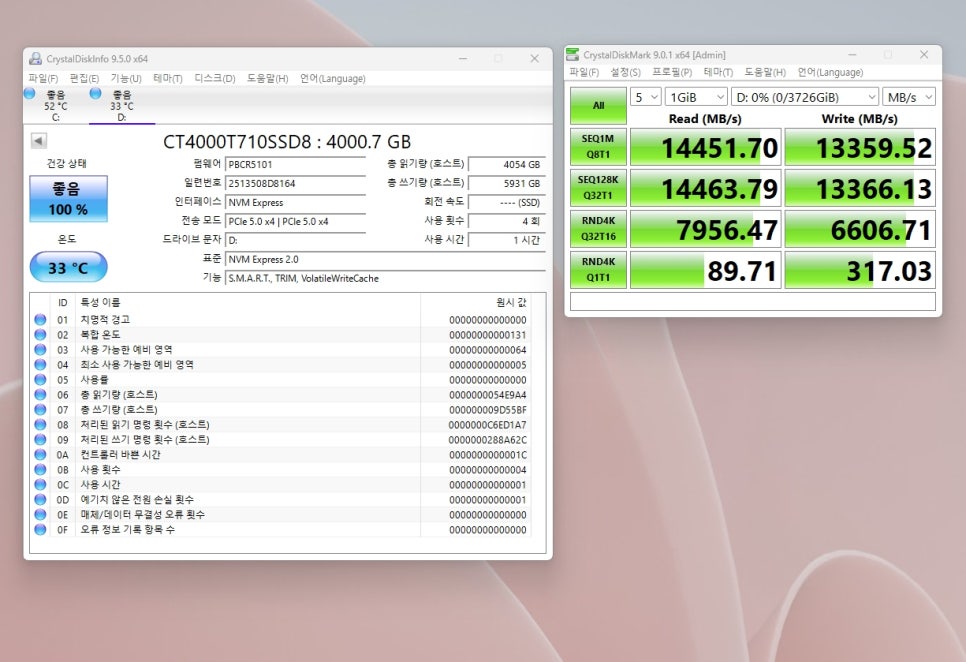The width and height of the screenshot is (966, 662).
Task: Click the status dot of attribute 04
Action: (x=41, y=365)
